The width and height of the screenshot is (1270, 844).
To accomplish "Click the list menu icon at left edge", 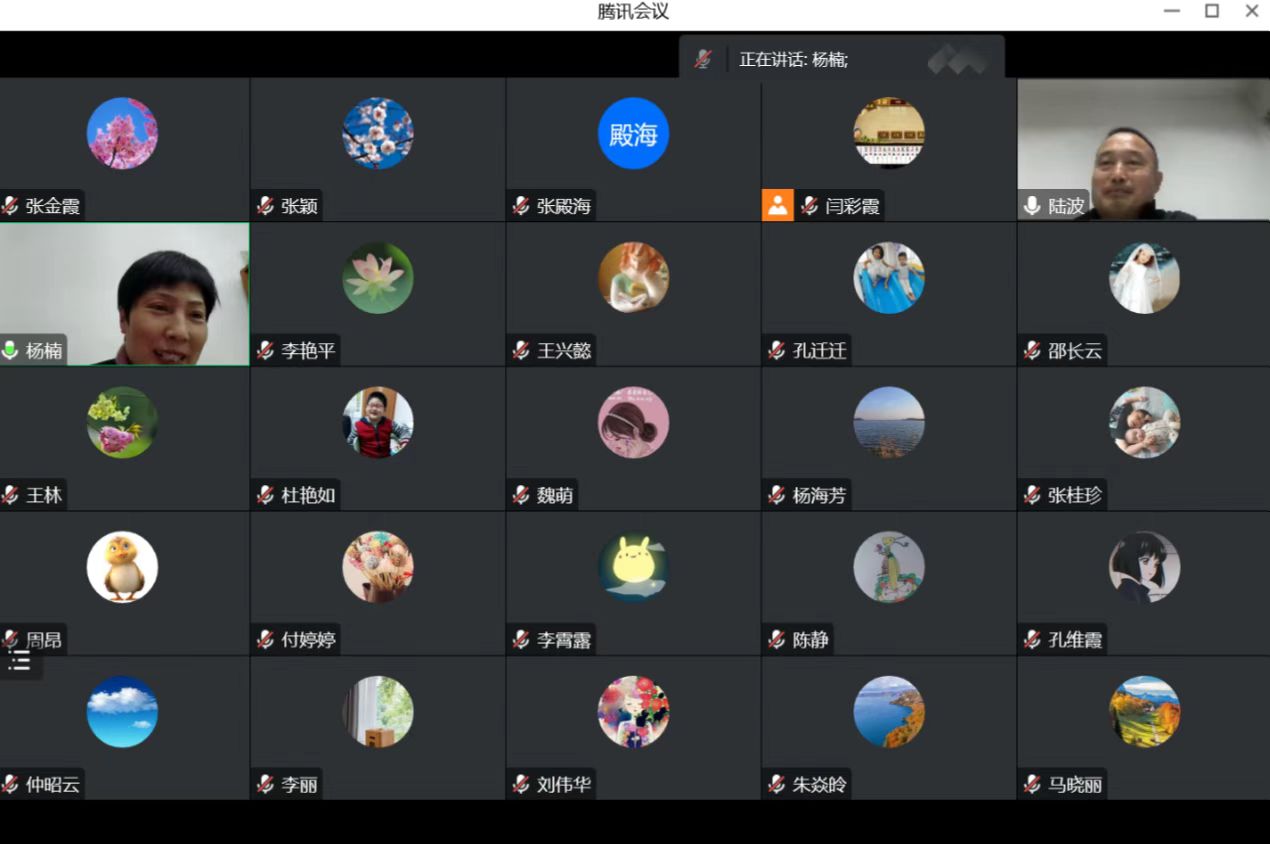I will [20, 662].
